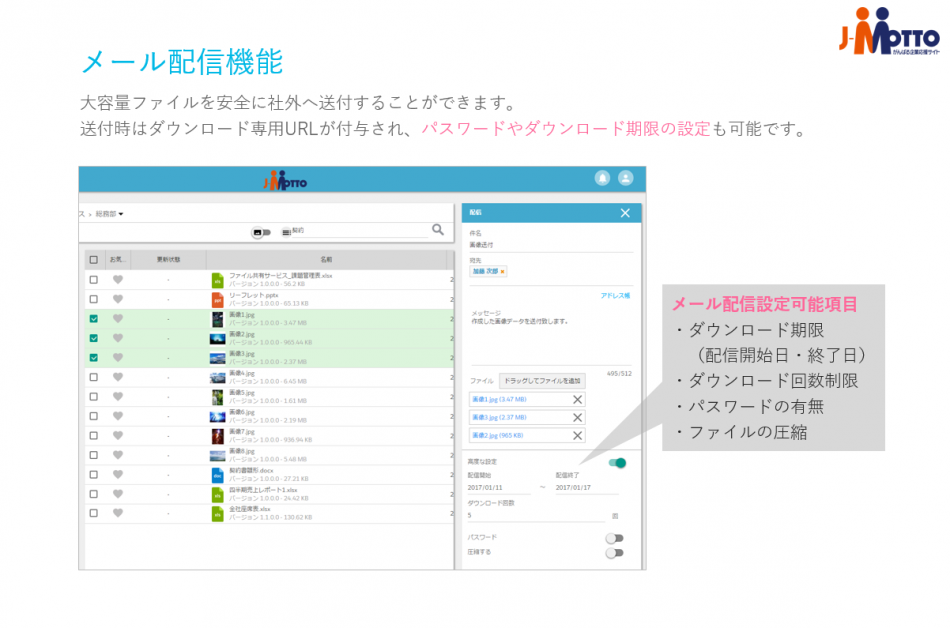
Task: Check the box for 全社座席表.xlsx
Action: click(93, 513)
